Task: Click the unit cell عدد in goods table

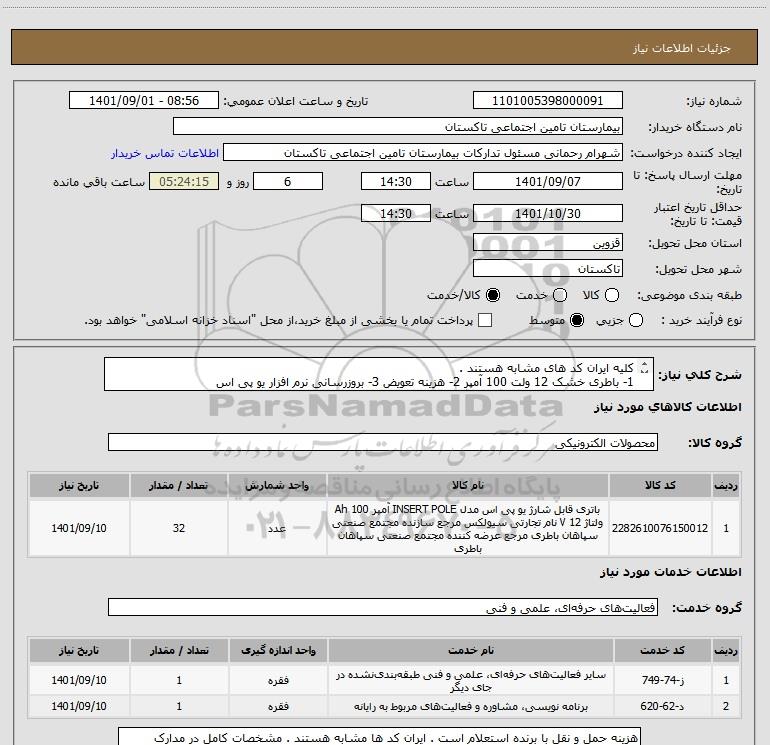Action: [277, 528]
